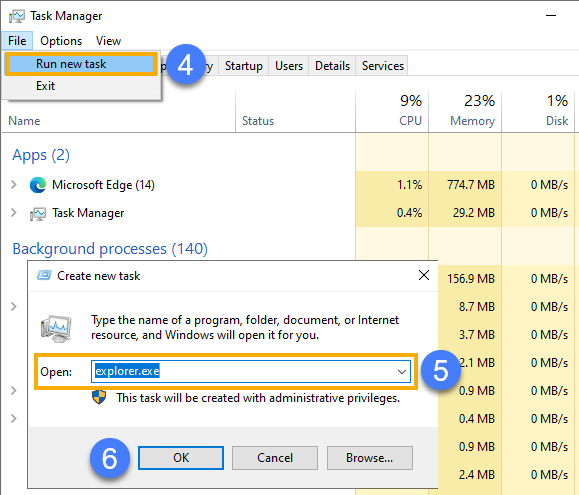The height and width of the screenshot is (495, 579).
Task: Click the administrative shield icon
Action: 99,398
